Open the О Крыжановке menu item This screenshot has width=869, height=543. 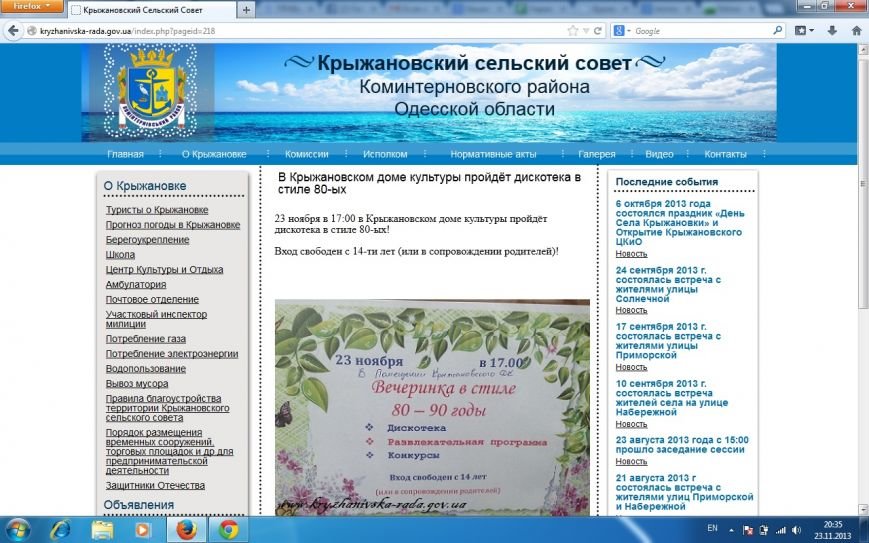[x=214, y=154]
